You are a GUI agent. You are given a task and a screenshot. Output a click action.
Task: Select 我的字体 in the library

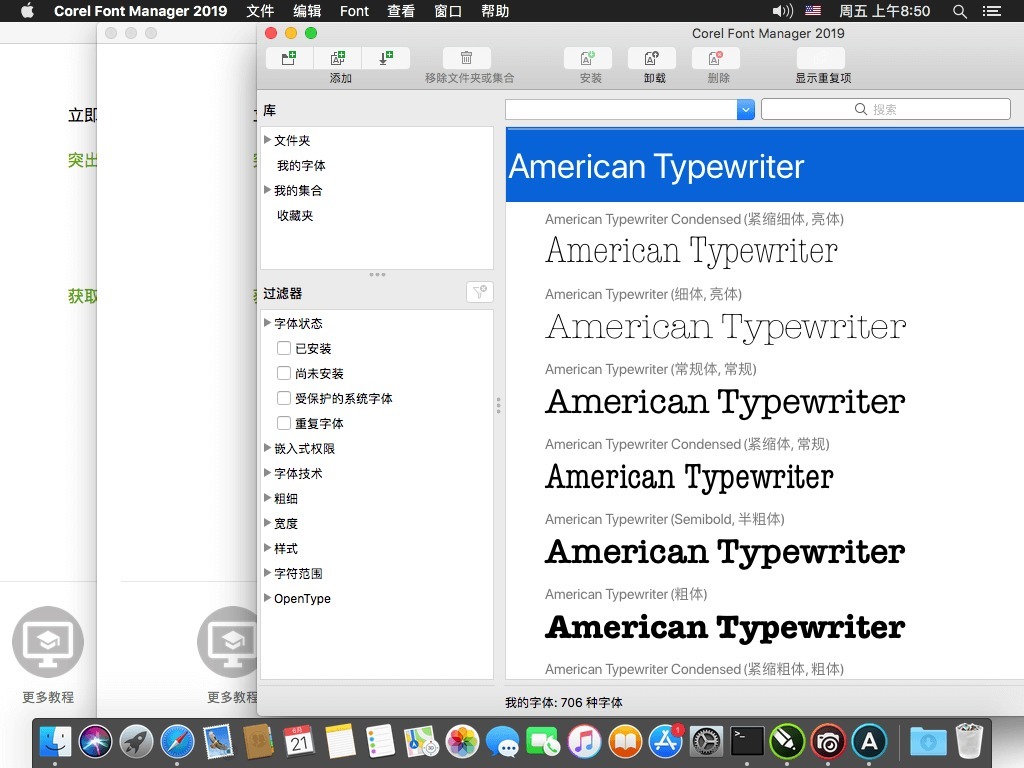(x=301, y=166)
